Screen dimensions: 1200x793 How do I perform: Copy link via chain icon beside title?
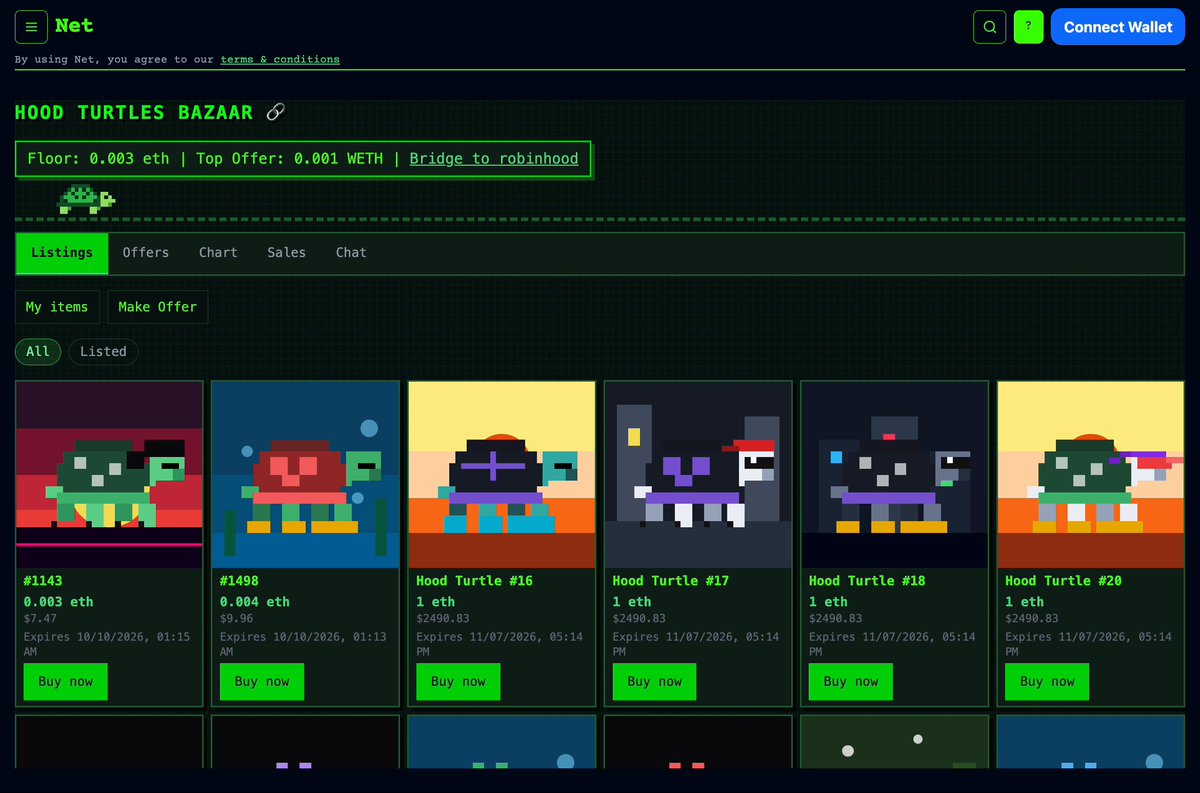coord(276,112)
